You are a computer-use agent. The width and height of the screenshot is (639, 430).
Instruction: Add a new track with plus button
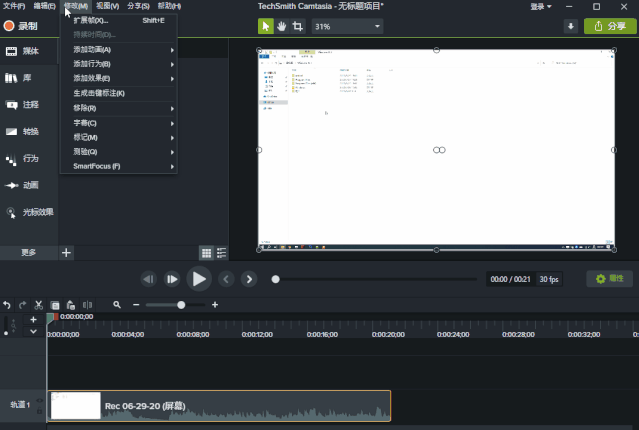pos(33,320)
